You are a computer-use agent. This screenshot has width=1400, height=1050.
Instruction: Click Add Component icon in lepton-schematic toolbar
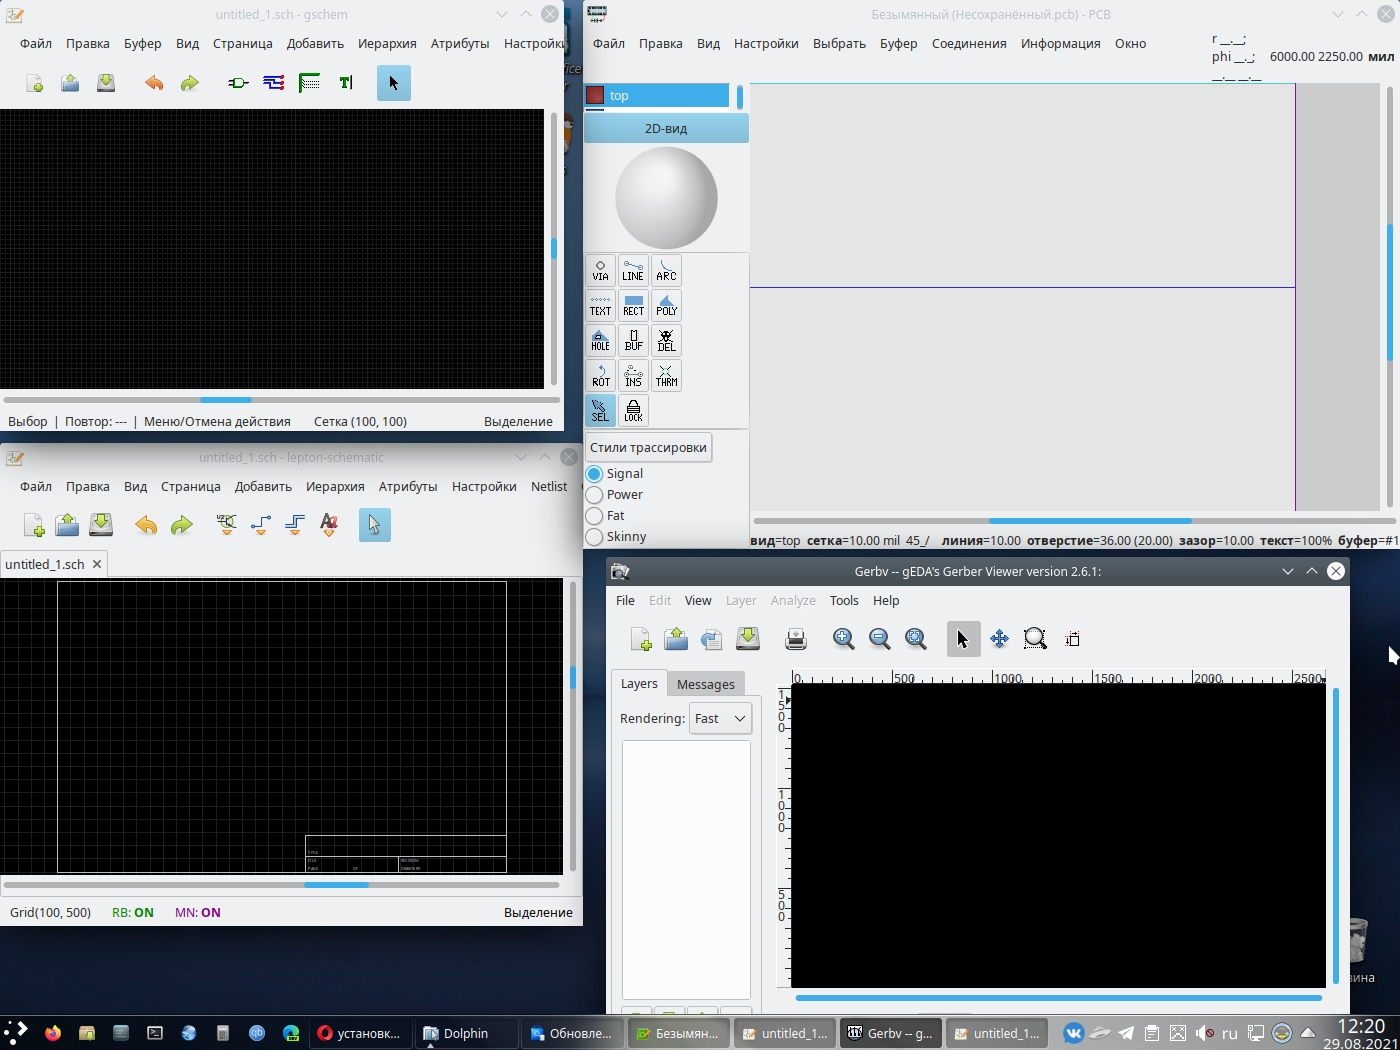tap(227, 524)
